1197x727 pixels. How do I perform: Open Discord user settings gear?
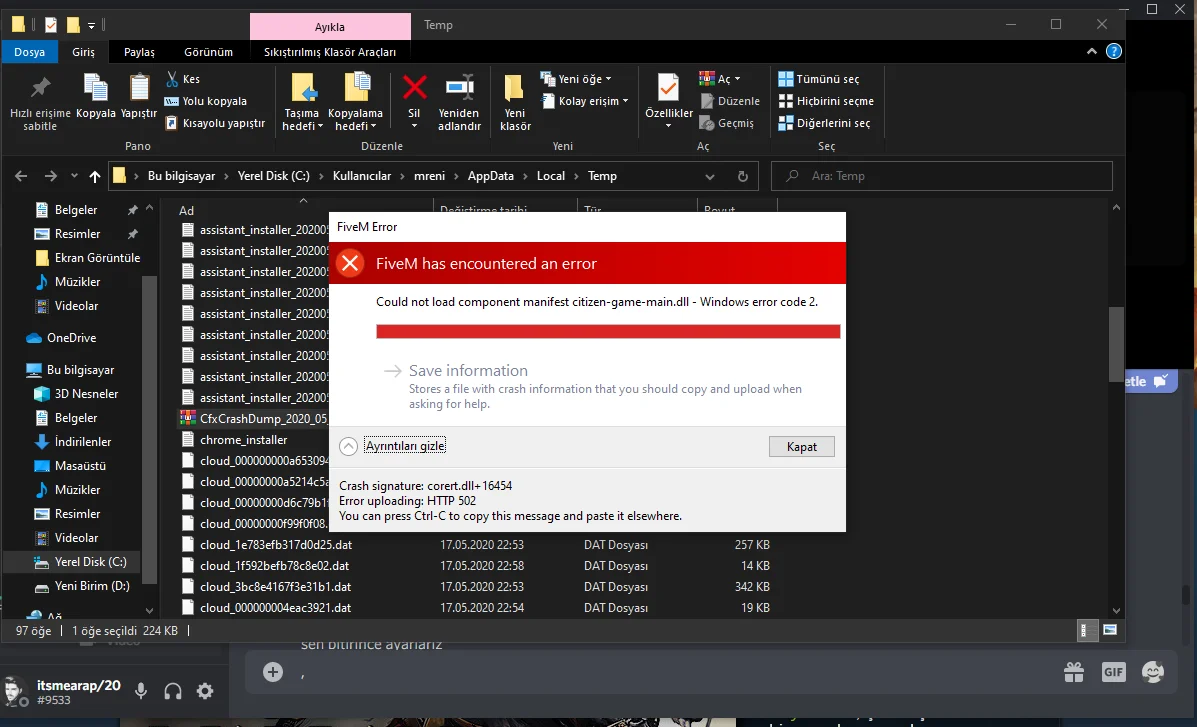205,691
